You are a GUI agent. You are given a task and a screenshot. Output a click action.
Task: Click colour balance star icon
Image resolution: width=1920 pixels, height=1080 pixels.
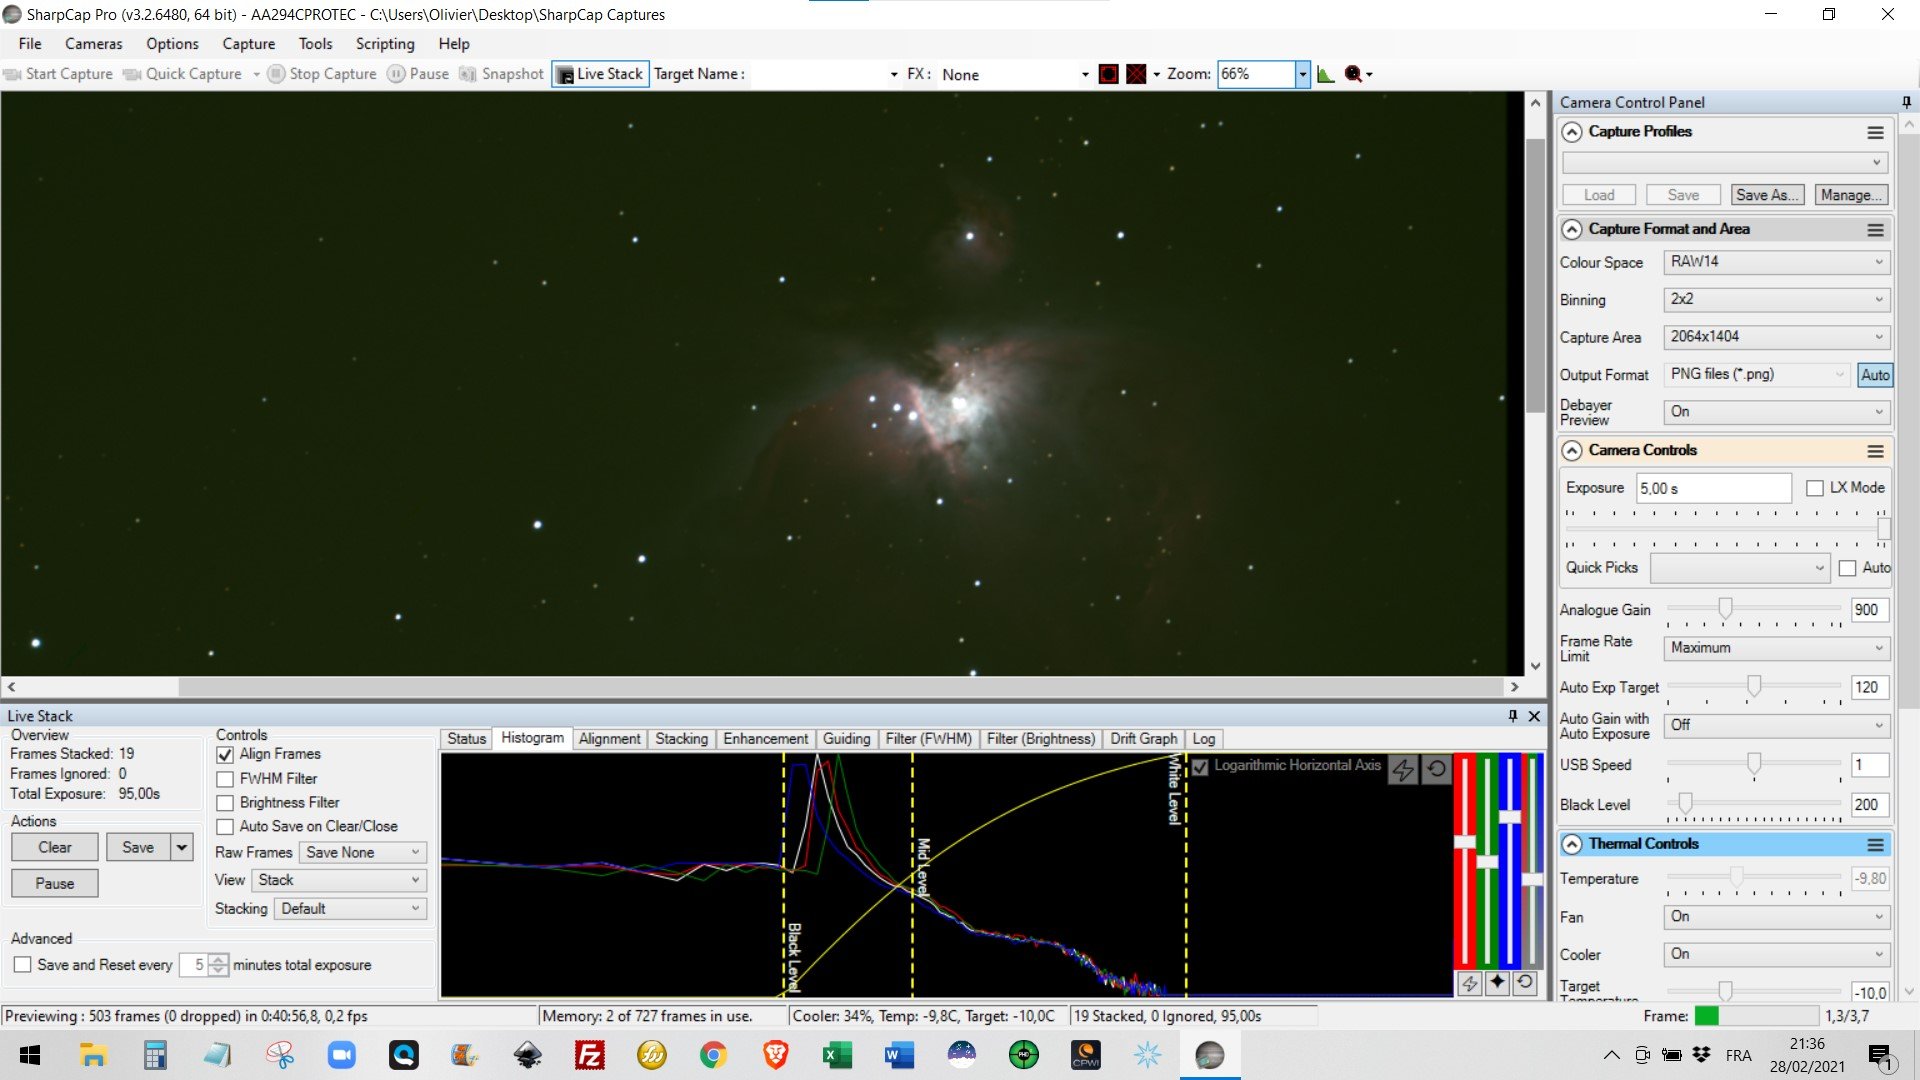pos(1497,983)
